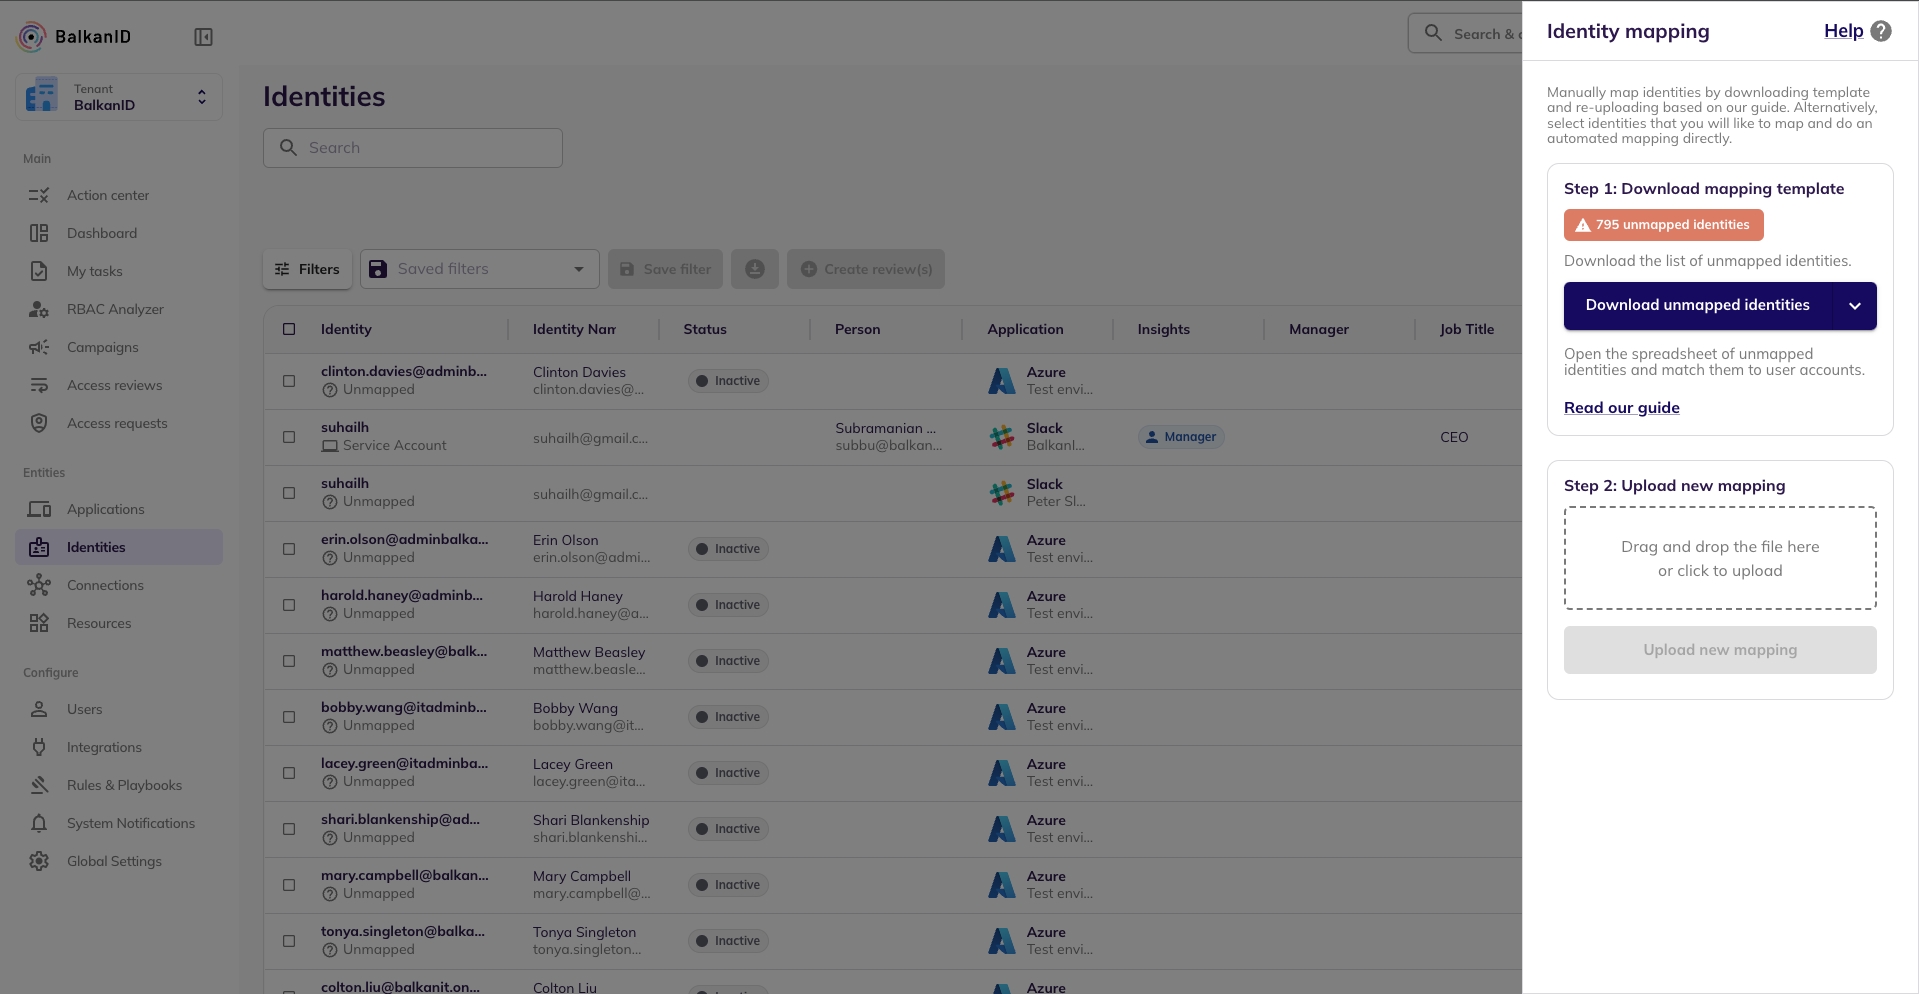Expand the Download unmapped identities arrow

tap(1854, 306)
